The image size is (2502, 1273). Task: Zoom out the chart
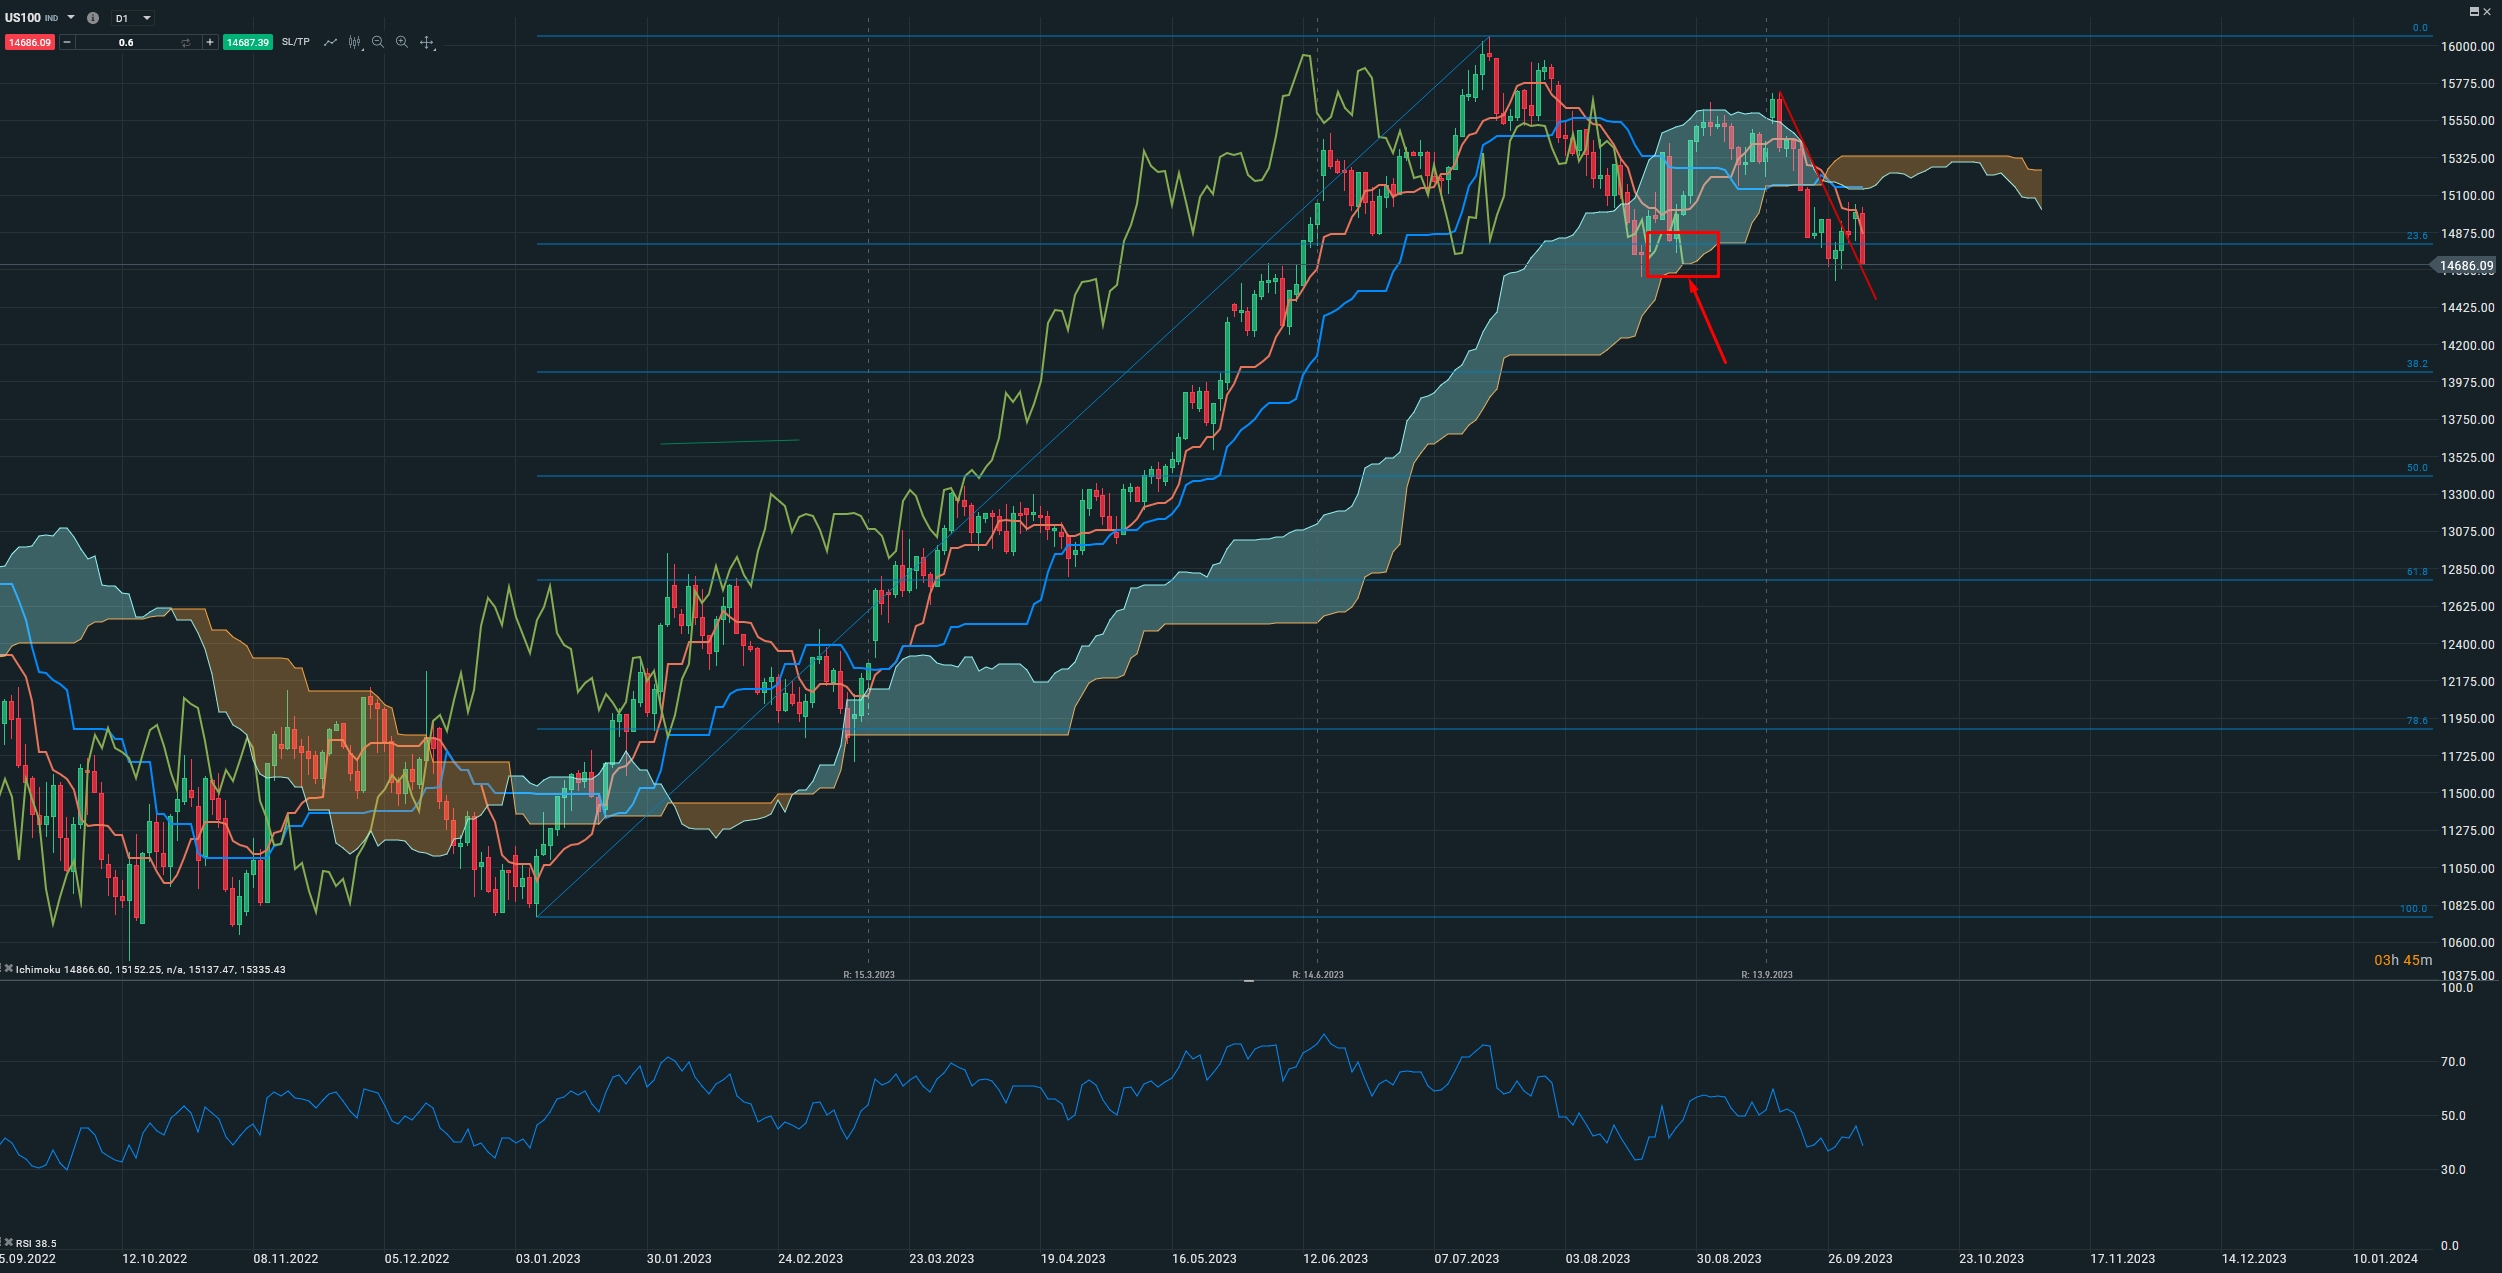pyautogui.click(x=378, y=42)
